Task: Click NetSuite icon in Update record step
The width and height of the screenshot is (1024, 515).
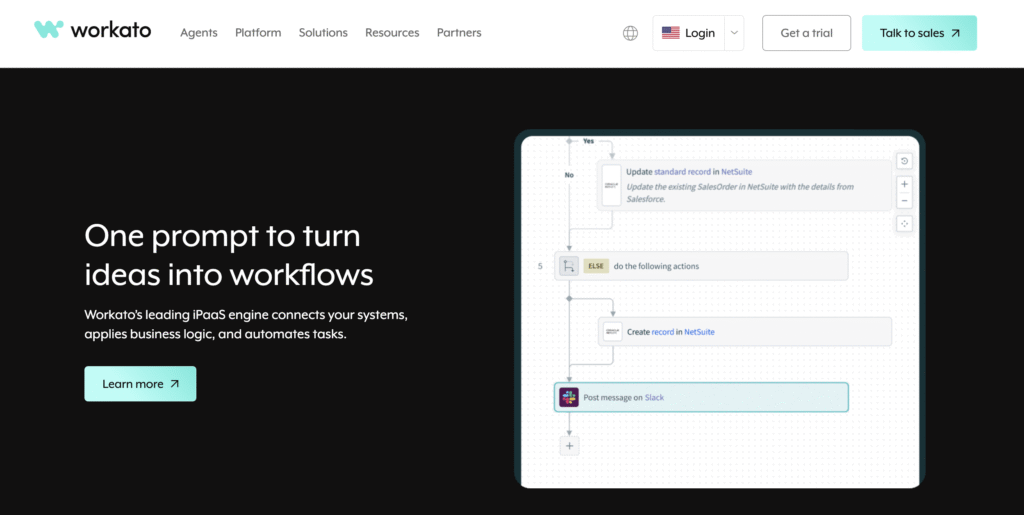Action: (612, 185)
